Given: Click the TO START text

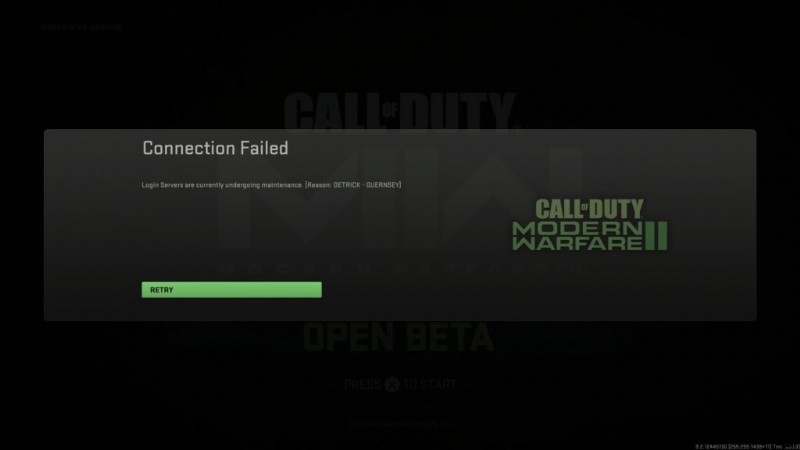Looking at the screenshot, I should click(429, 384).
